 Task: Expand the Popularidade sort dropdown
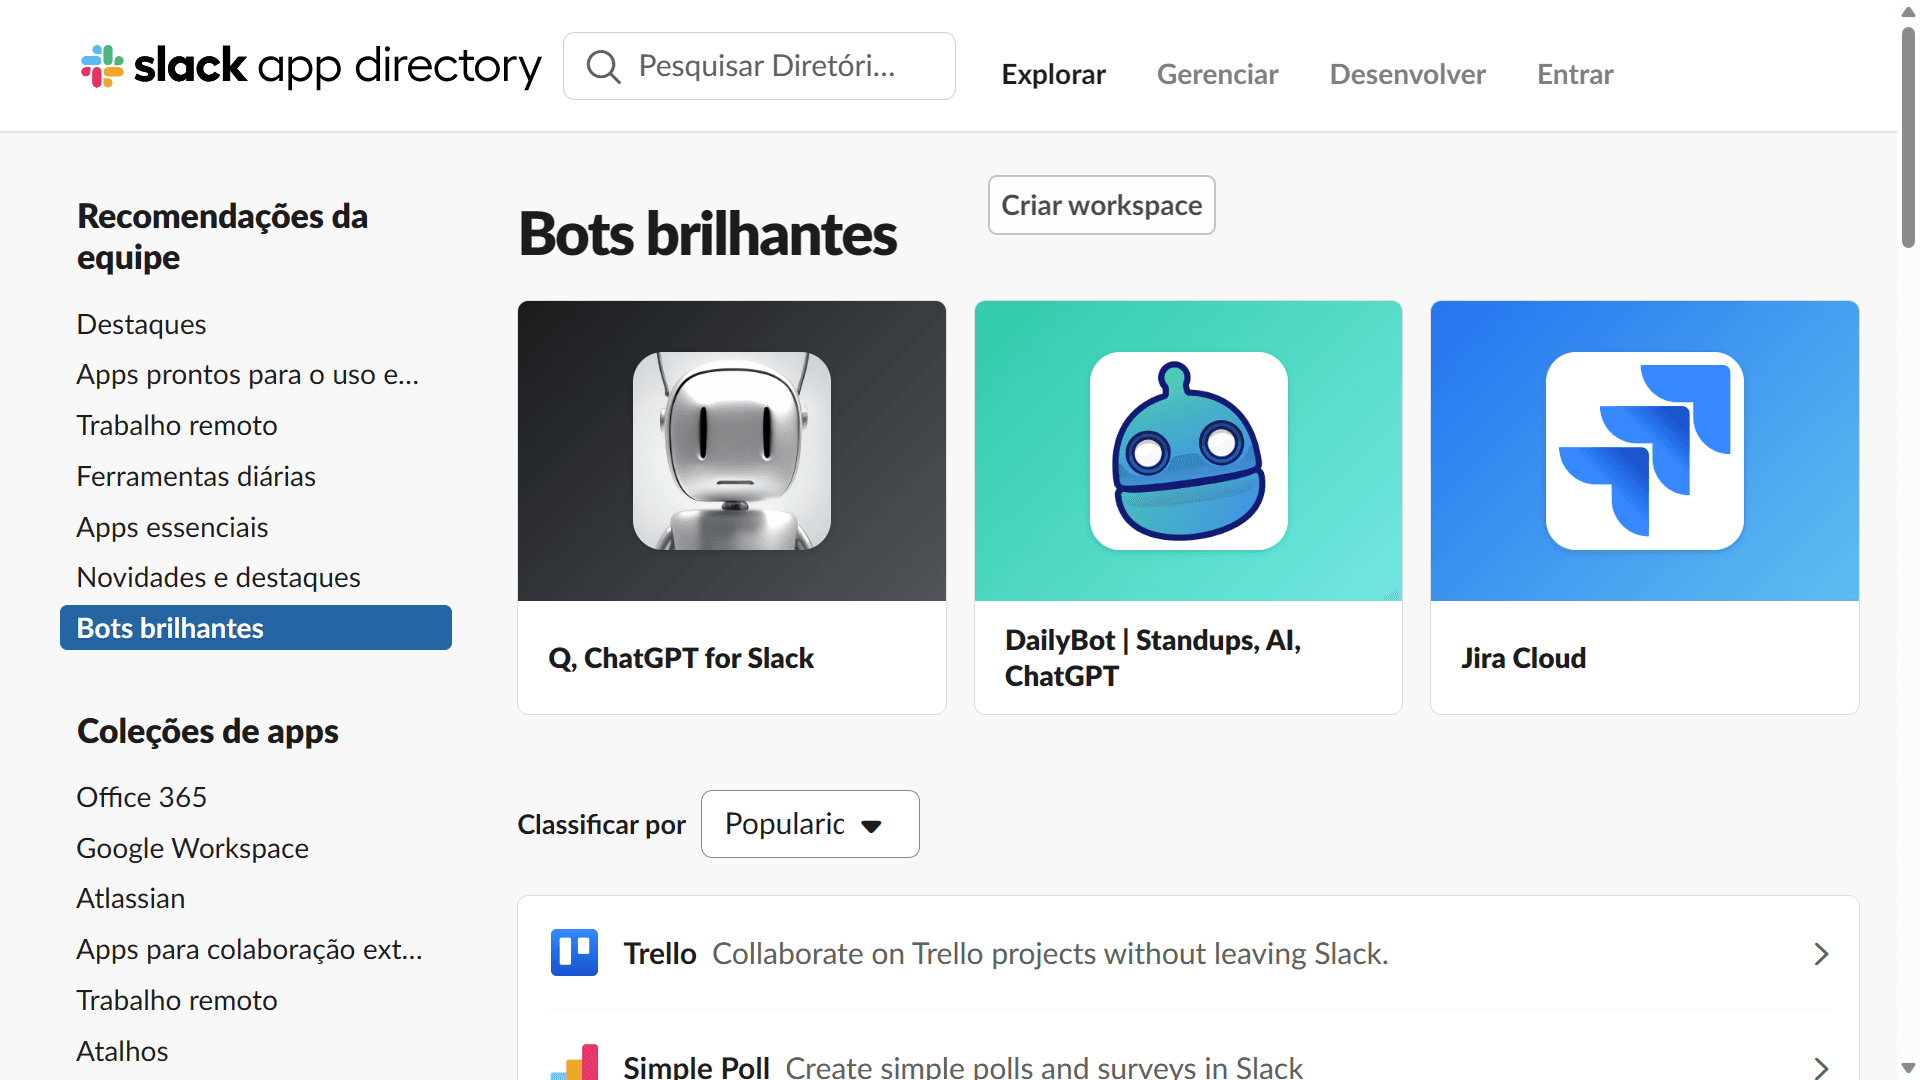coord(810,823)
